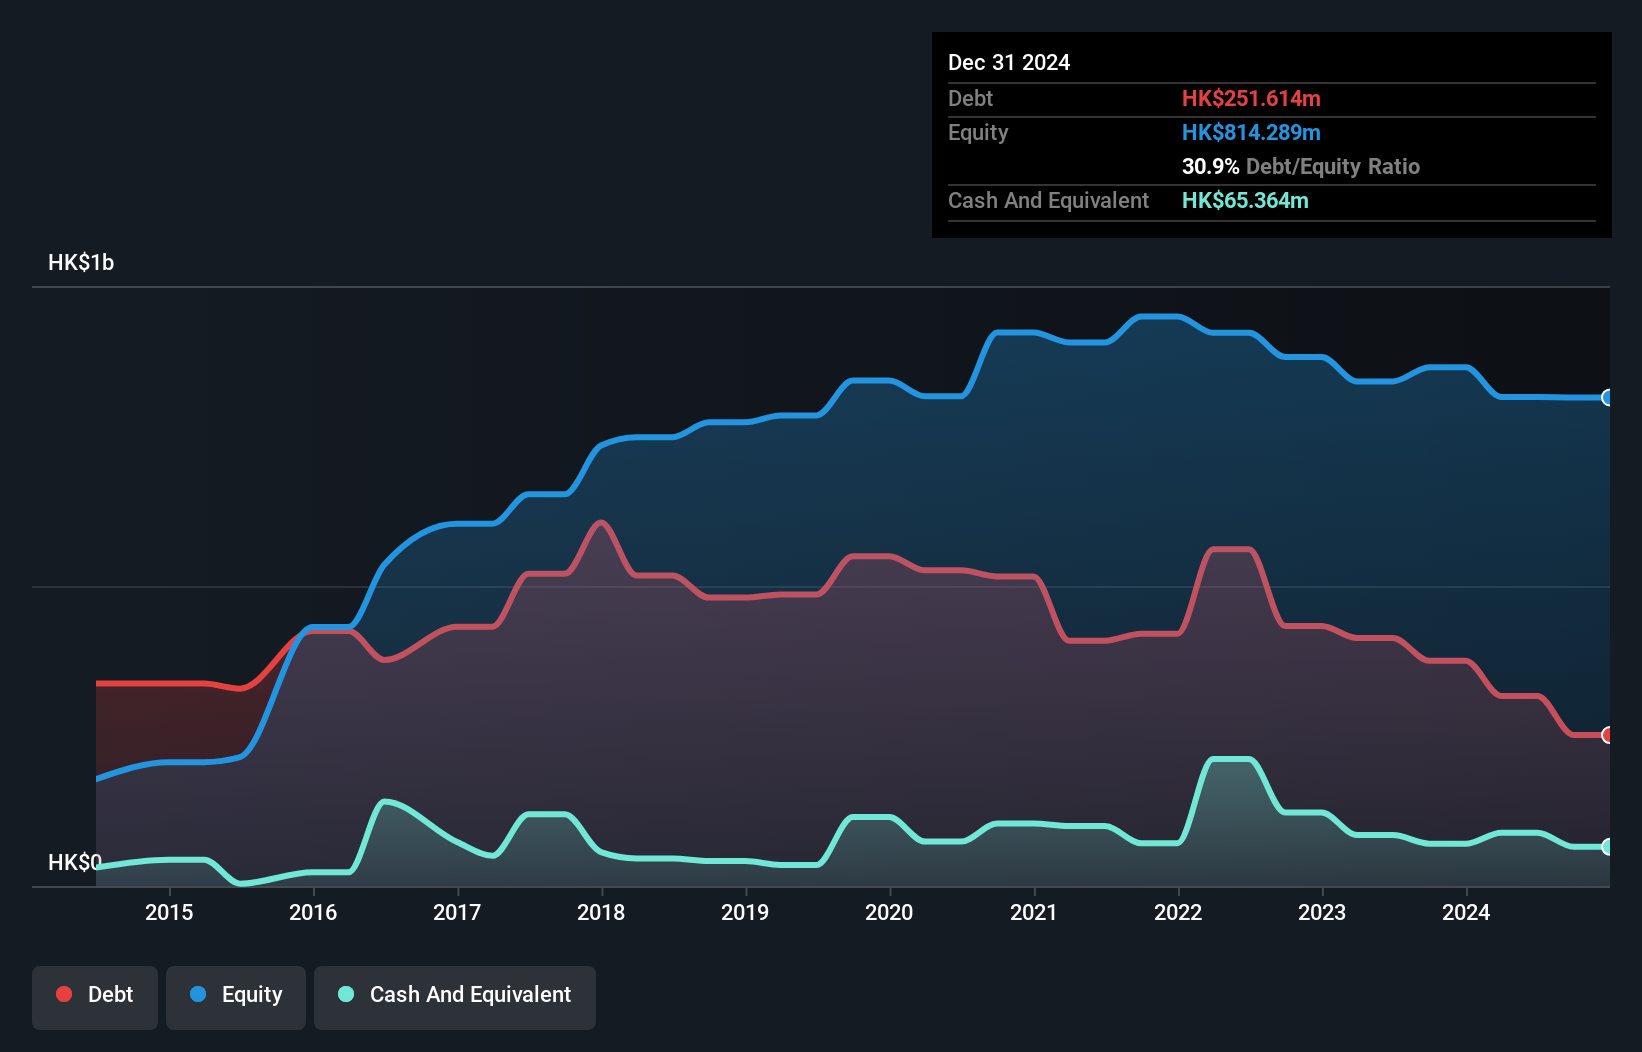1642x1052 pixels.
Task: Toggle the Debt series legend button
Action: [94, 997]
